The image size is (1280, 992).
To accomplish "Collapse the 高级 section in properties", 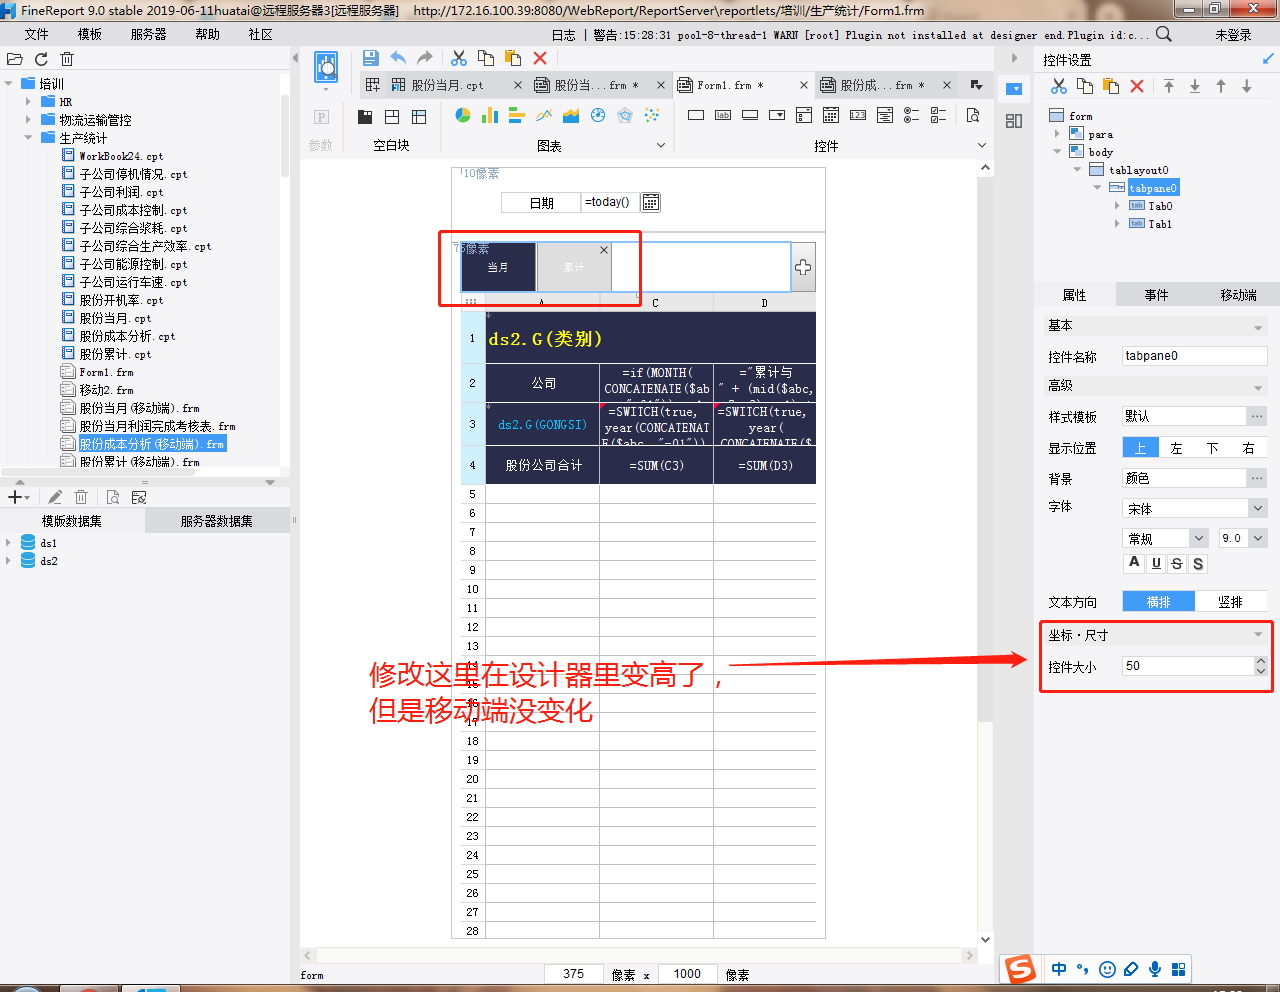I will click(1258, 387).
